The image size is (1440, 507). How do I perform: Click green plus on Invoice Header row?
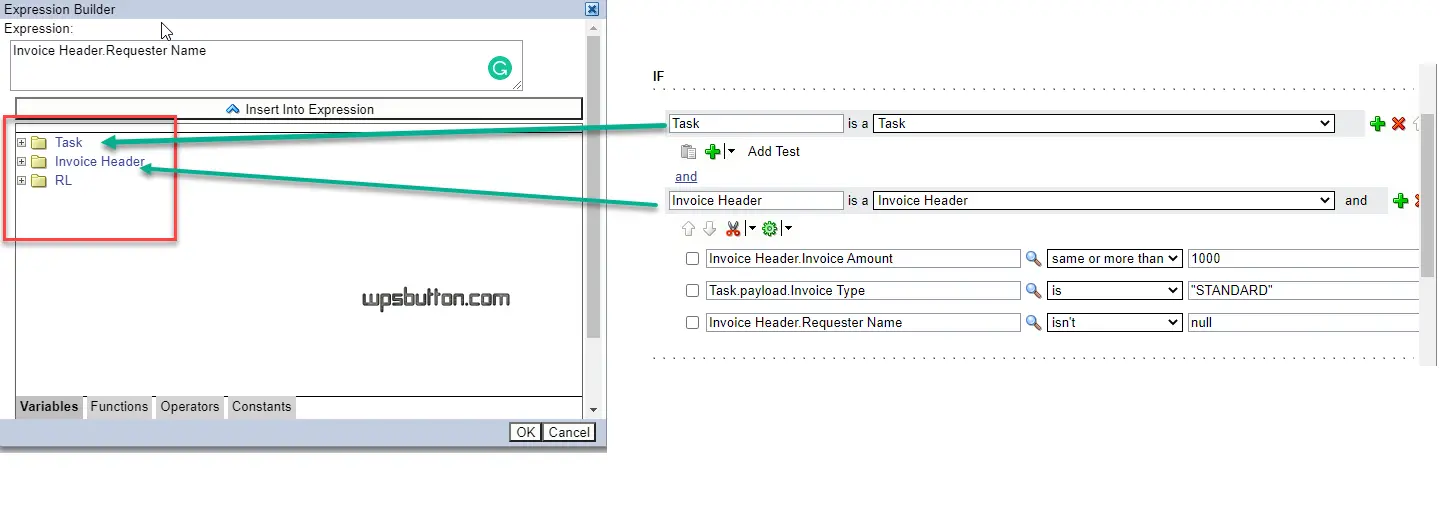tap(1400, 201)
